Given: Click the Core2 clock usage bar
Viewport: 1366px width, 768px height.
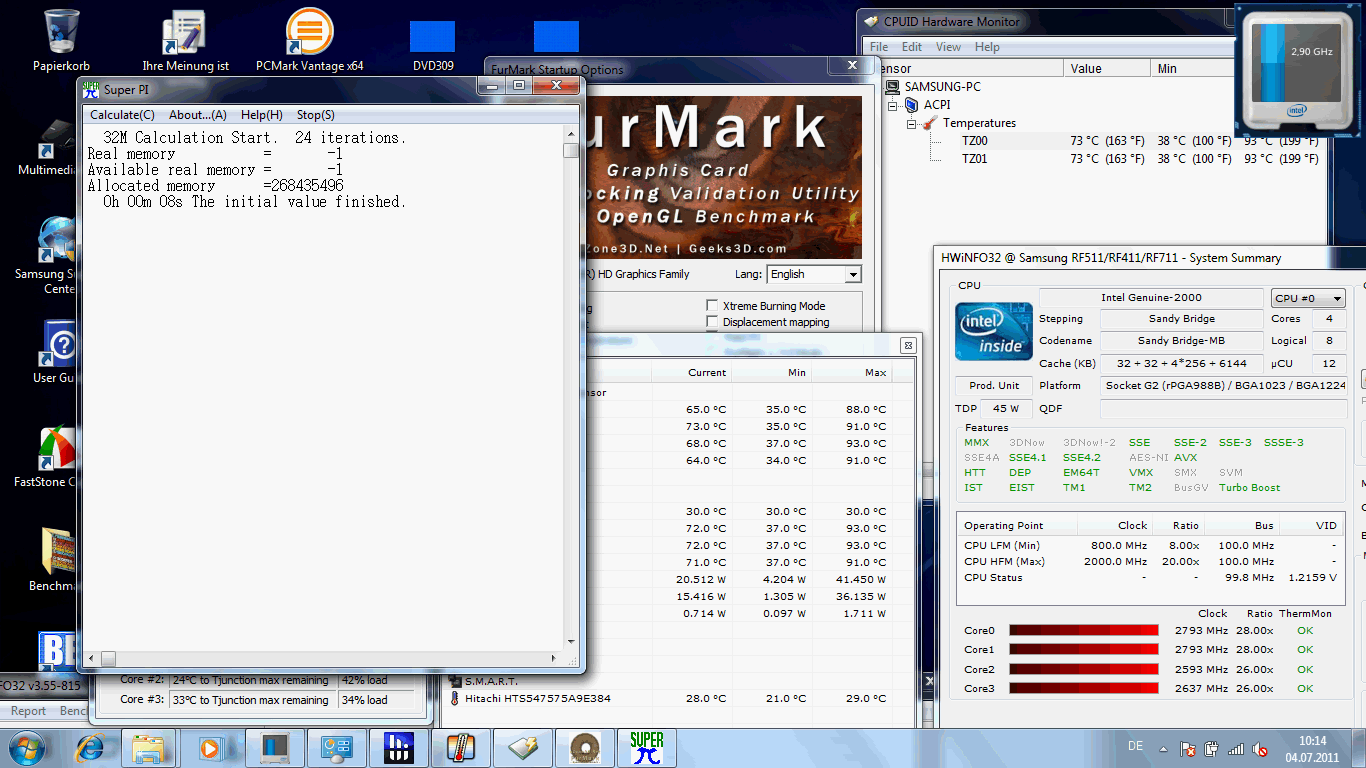Looking at the screenshot, I should (1084, 670).
